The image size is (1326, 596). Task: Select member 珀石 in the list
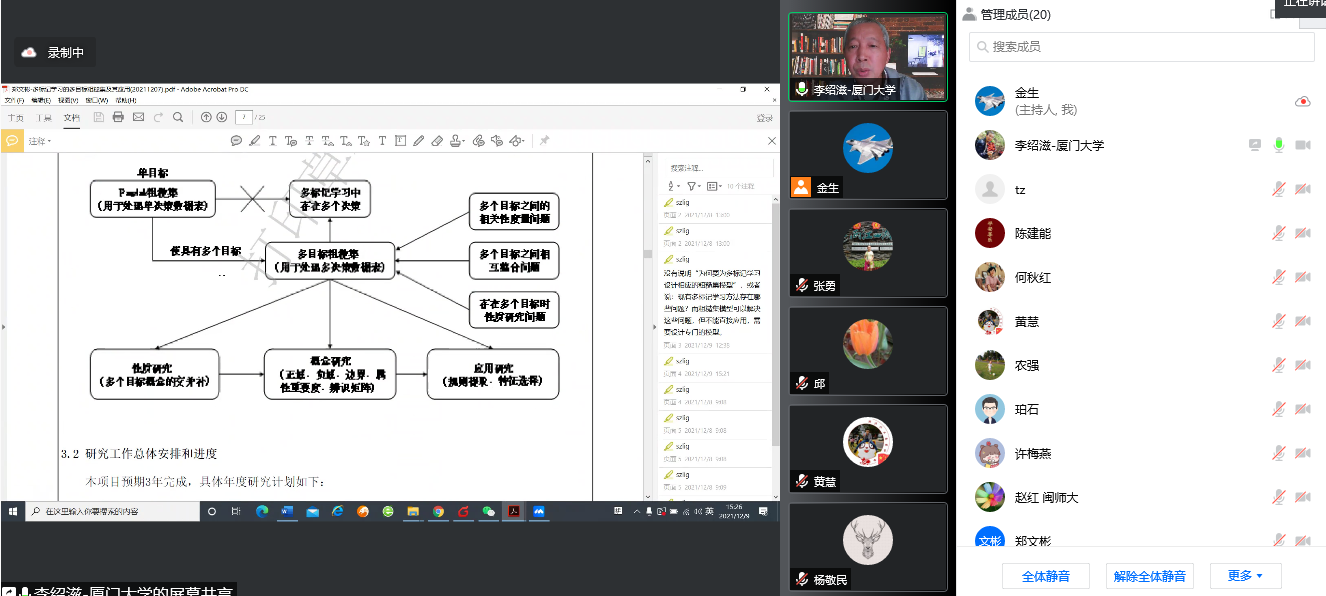(1027, 409)
